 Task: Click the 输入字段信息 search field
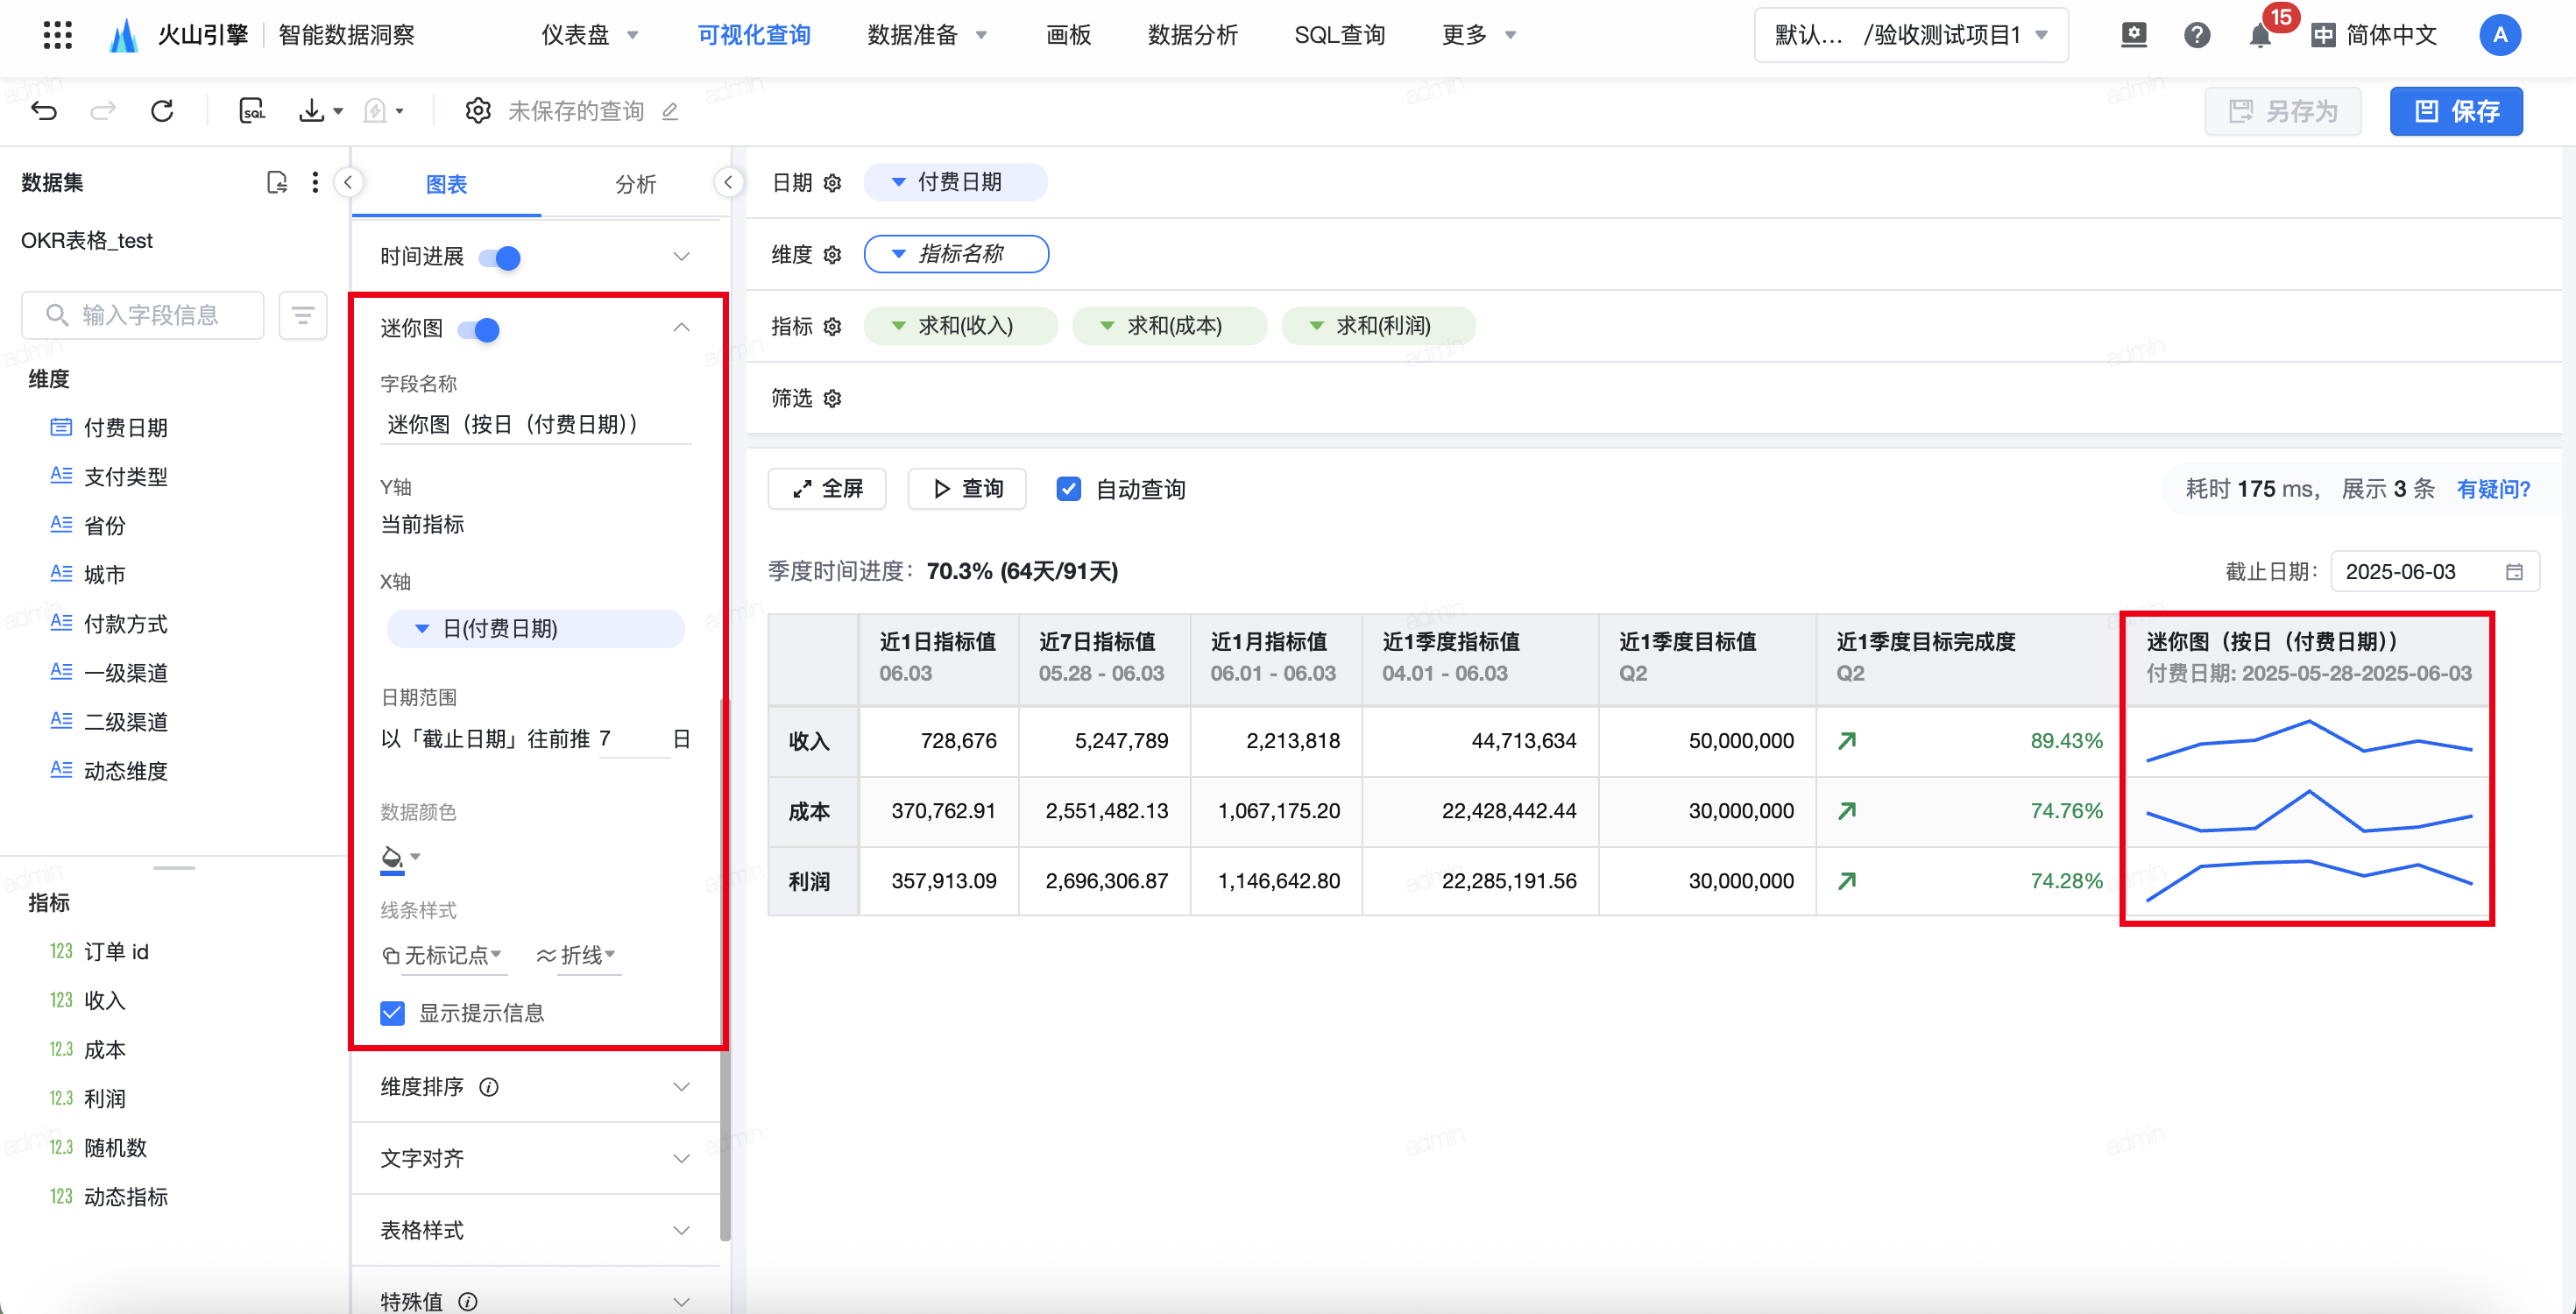143,315
